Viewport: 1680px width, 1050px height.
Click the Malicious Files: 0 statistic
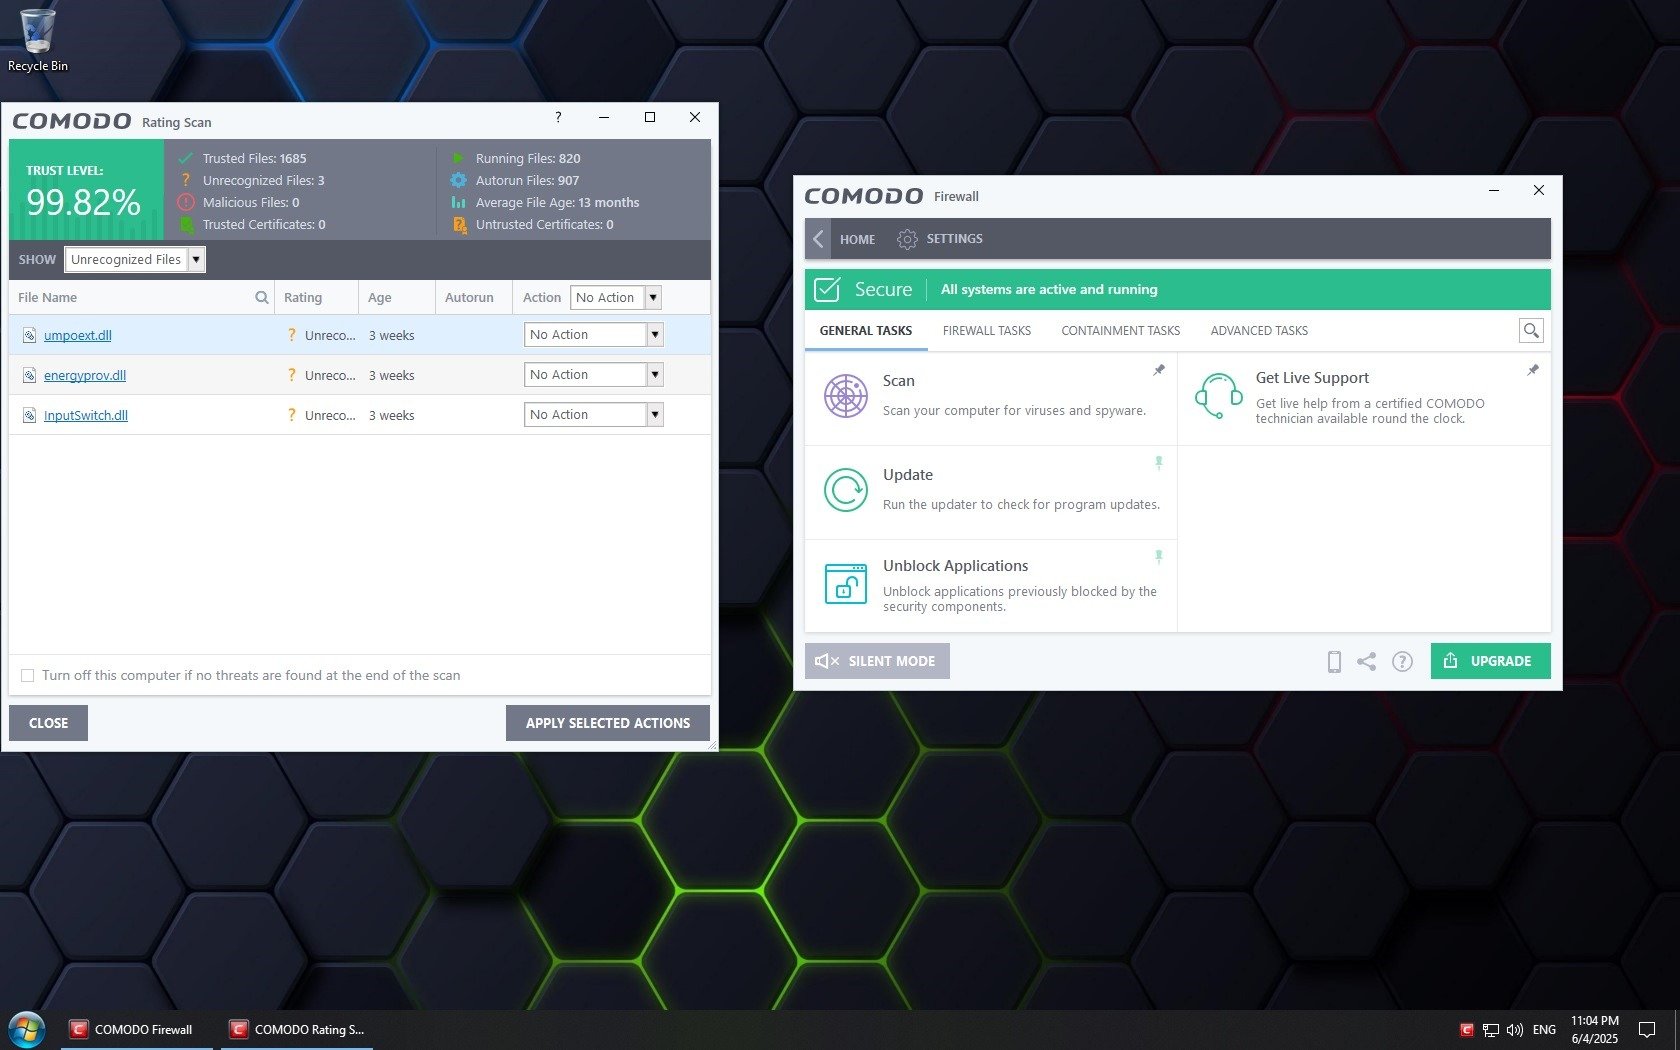(x=251, y=203)
